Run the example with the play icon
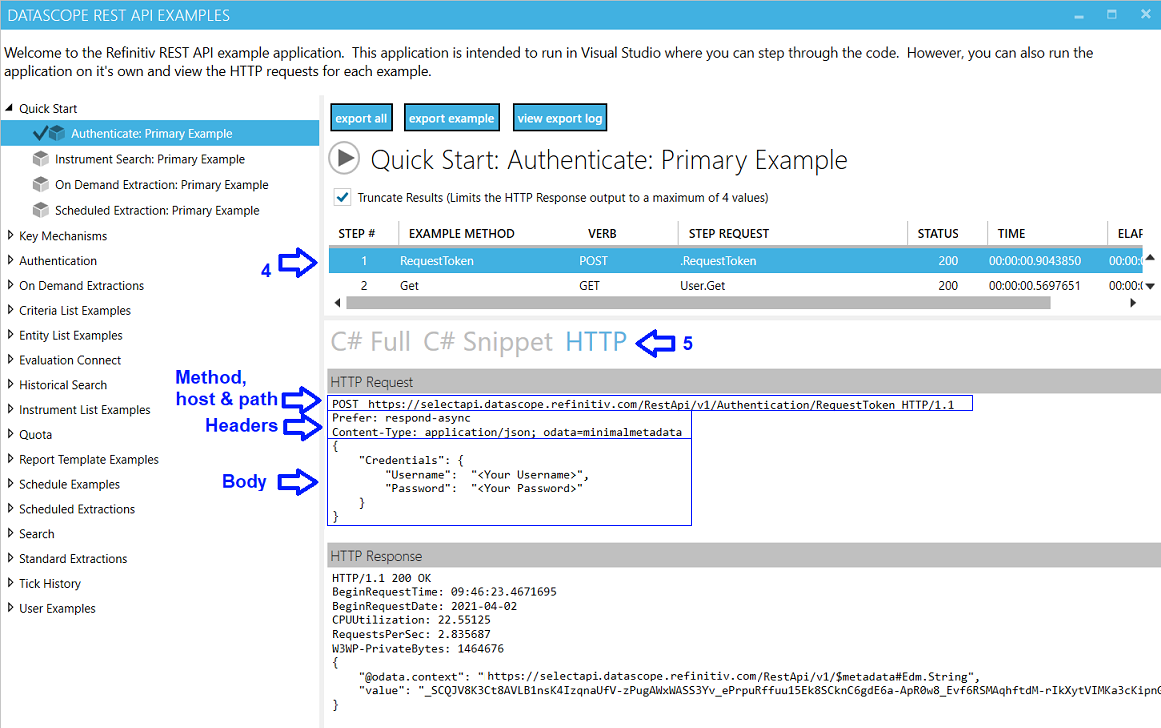 344,158
